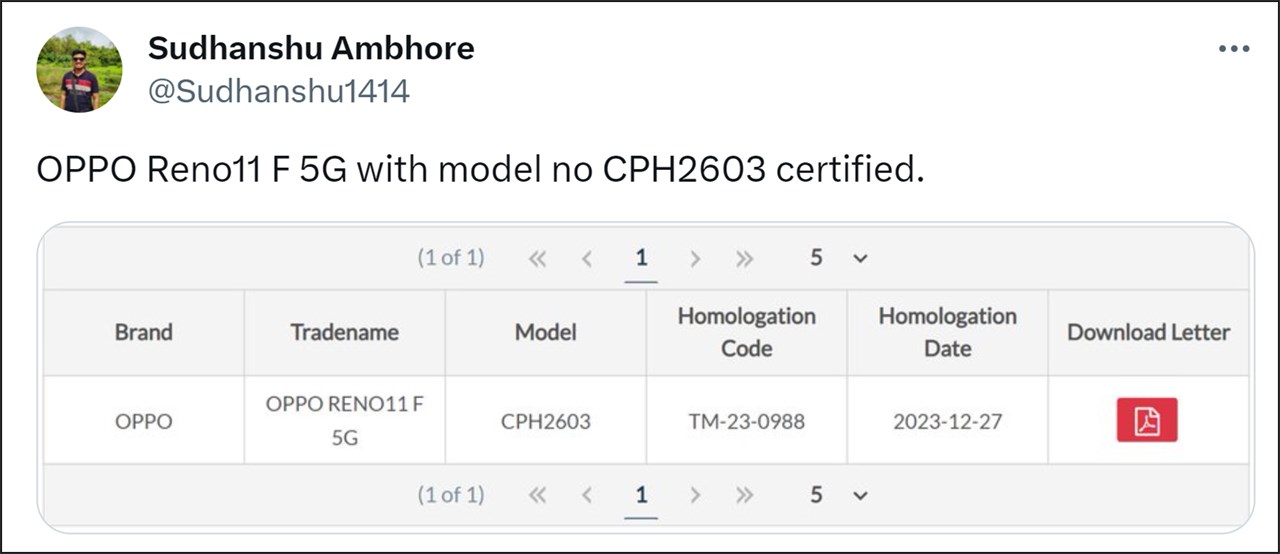Viewport: 1280px width, 554px height.
Task: Click the Homologation Date column header
Action: tap(947, 332)
